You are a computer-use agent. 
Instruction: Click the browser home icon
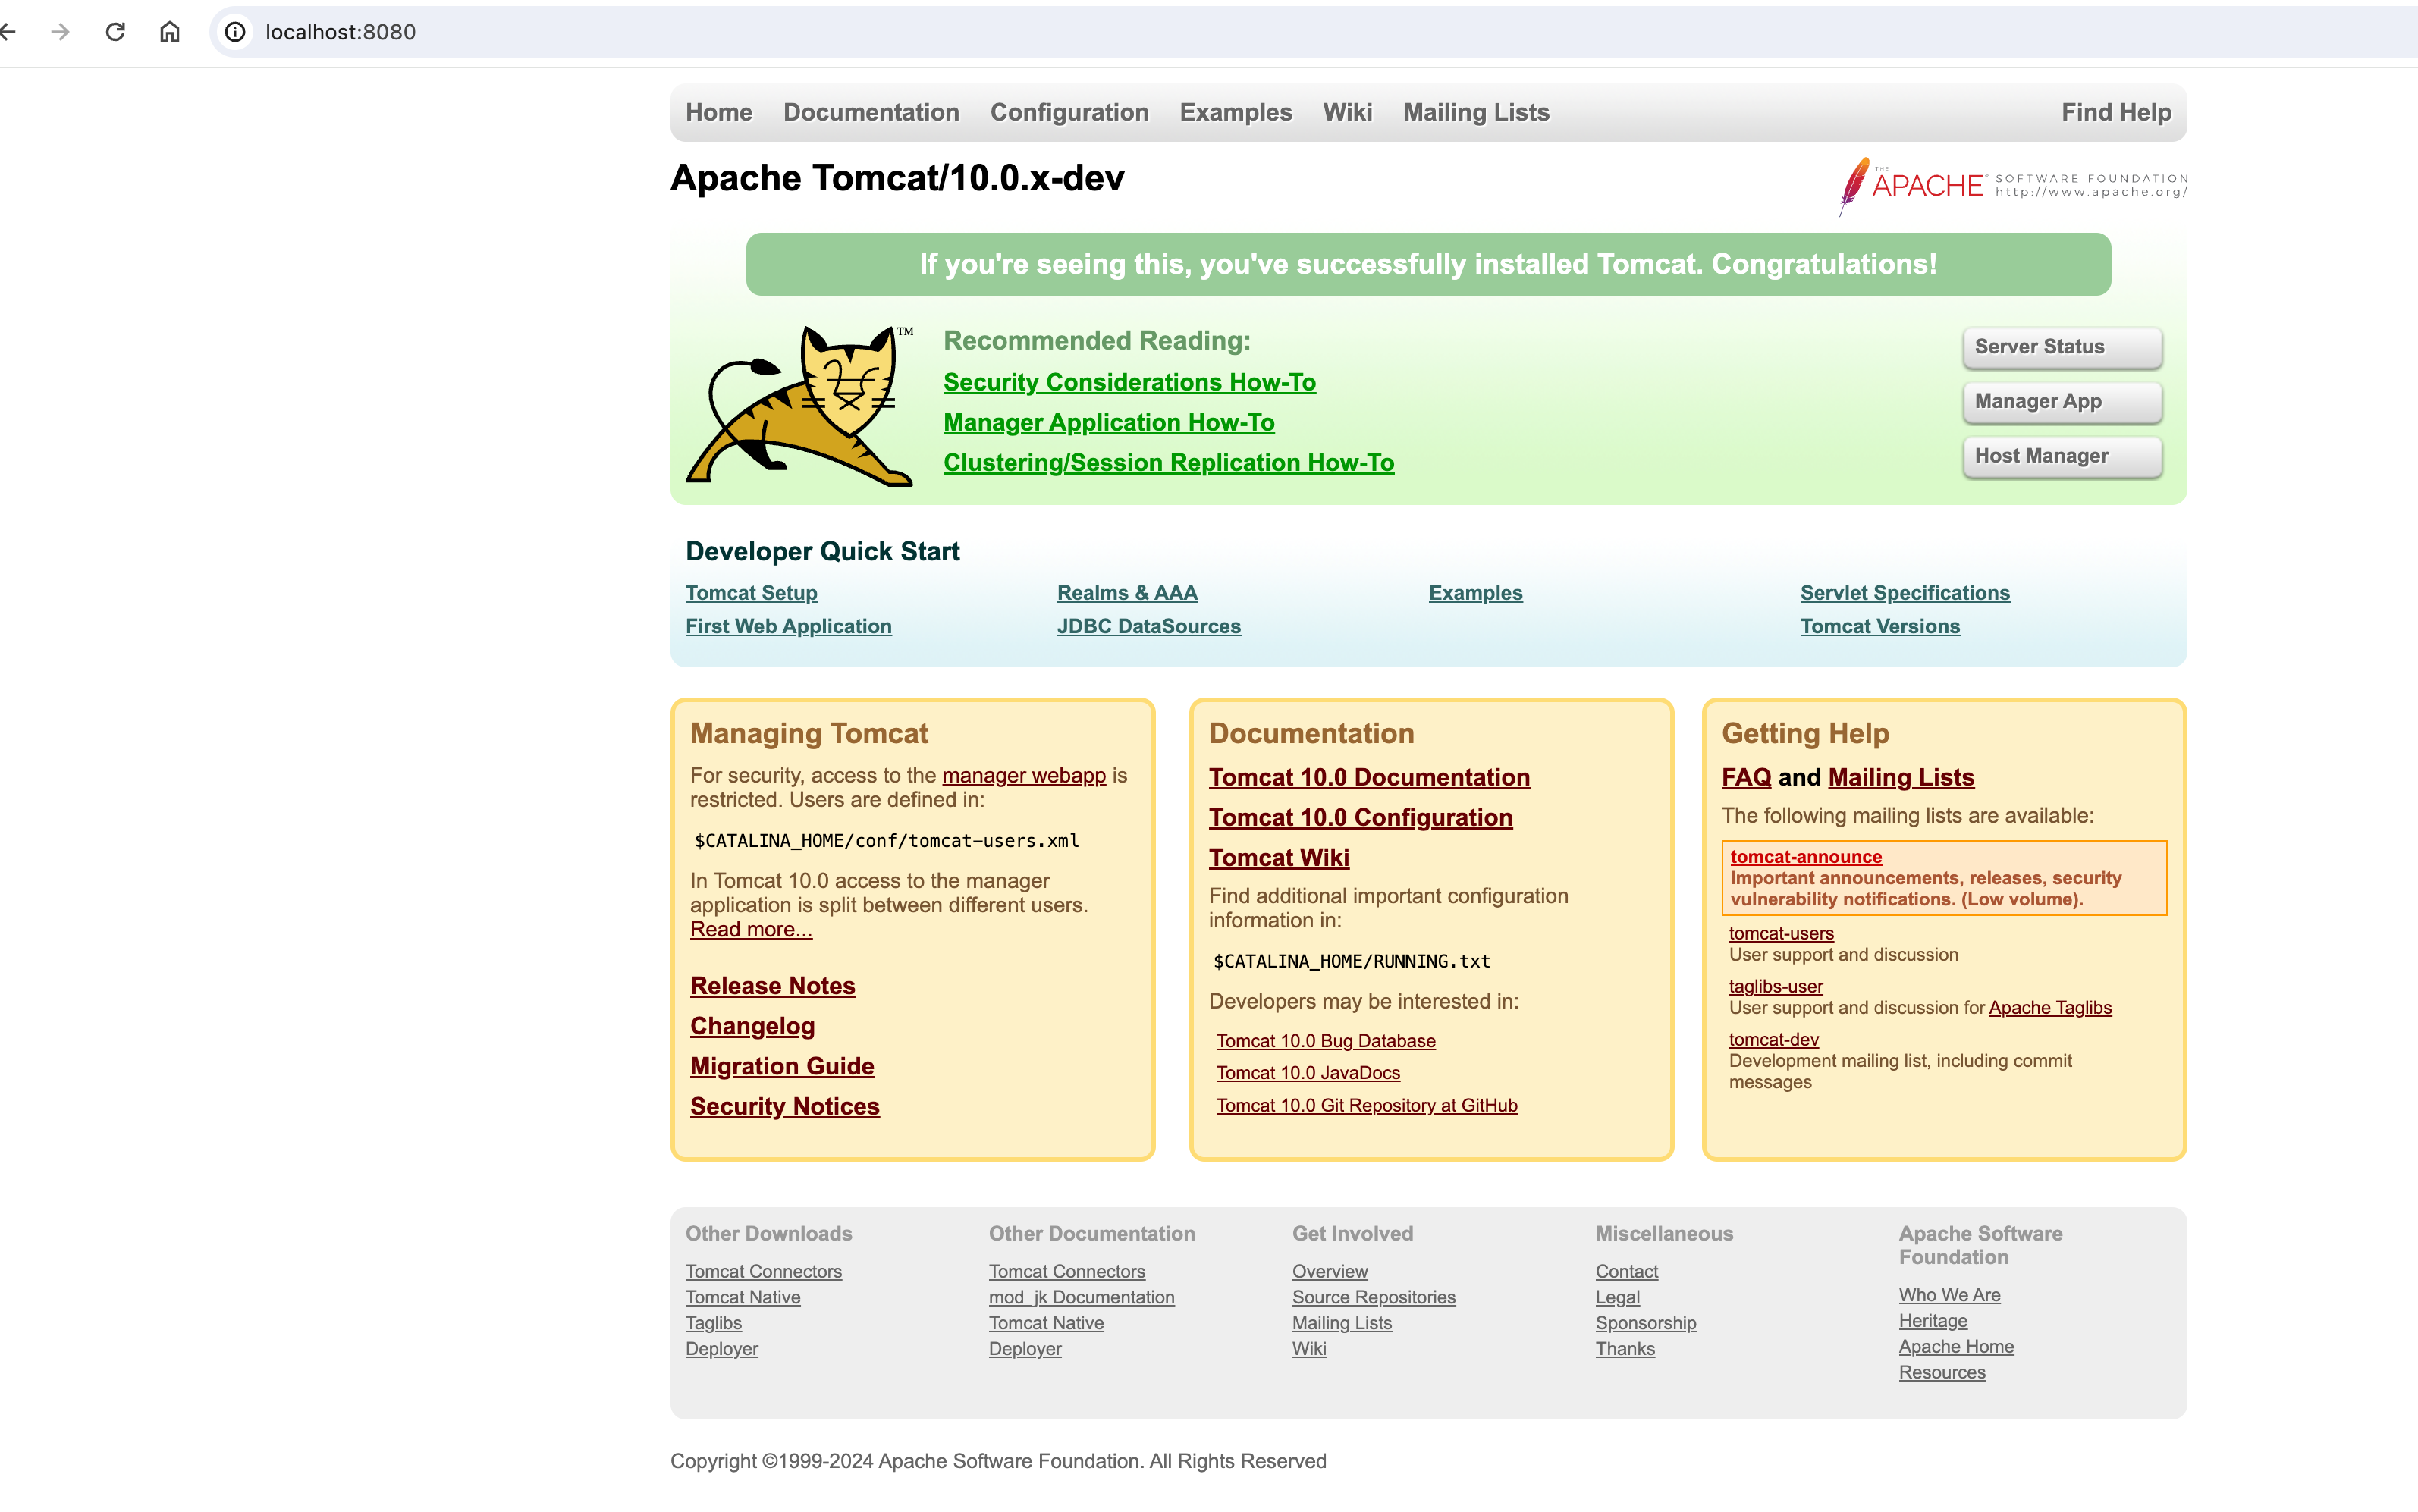tap(170, 32)
